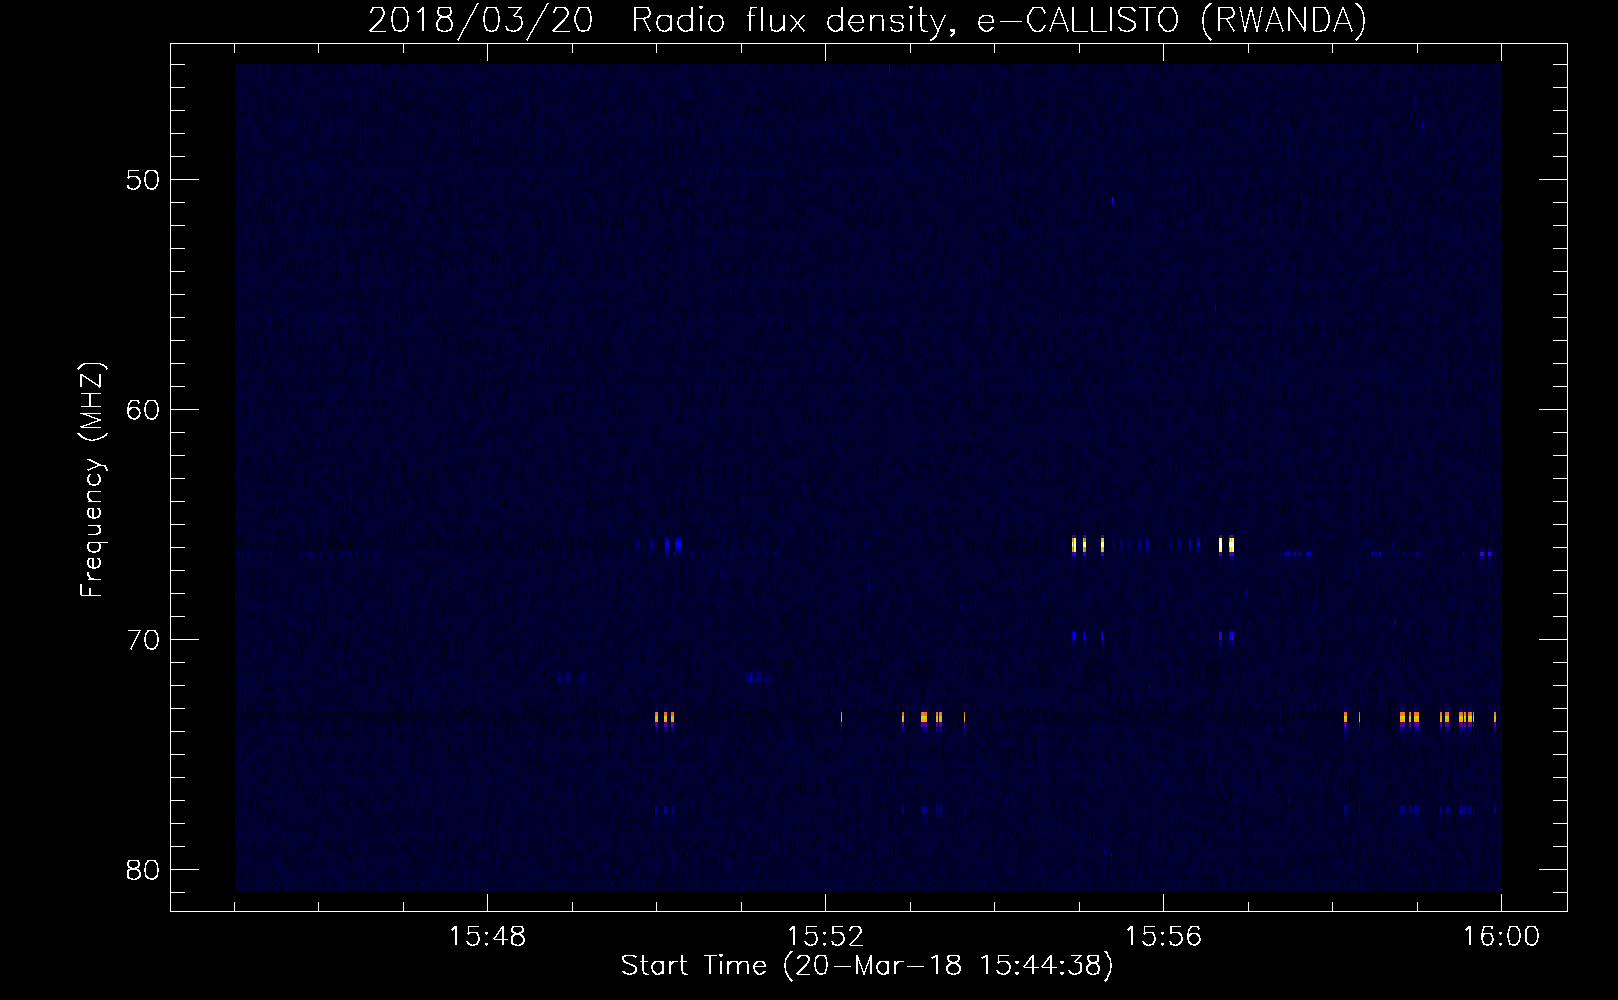Click the 80 MHz frequency tick label
This screenshot has width=1618, height=1000.
tap(143, 870)
